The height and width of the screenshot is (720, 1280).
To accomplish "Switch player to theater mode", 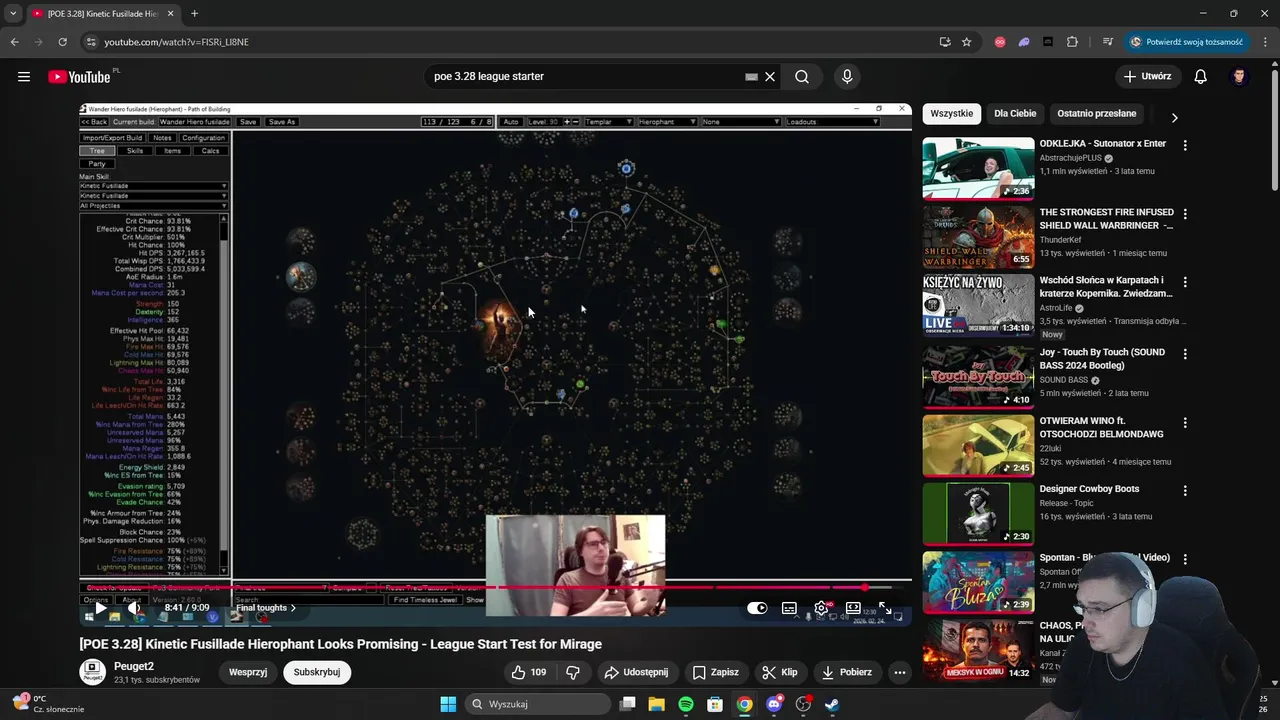I will [853, 607].
